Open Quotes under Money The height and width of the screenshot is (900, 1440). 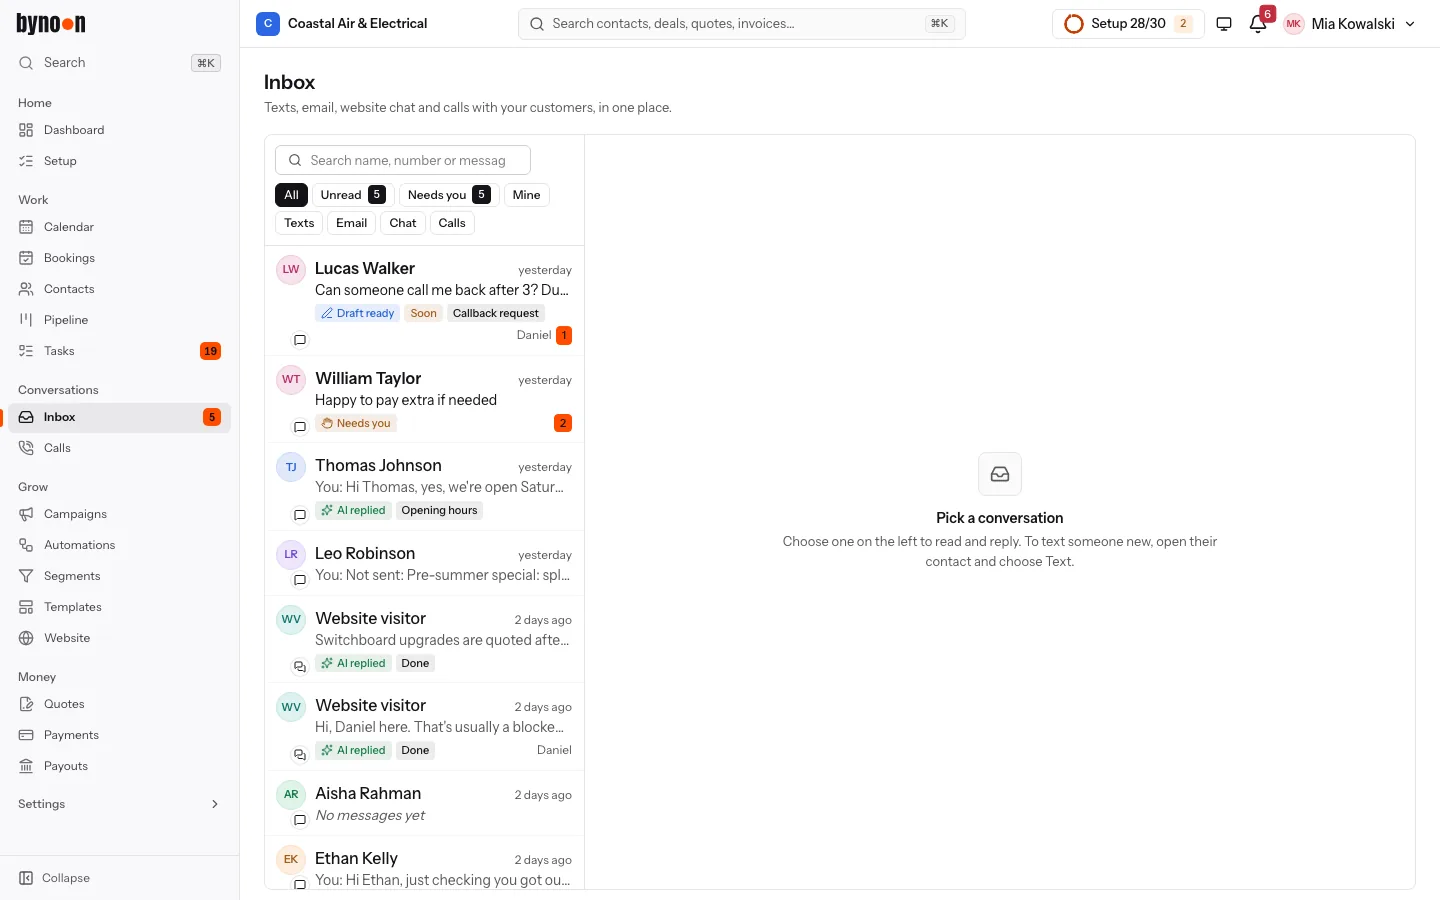click(119, 704)
